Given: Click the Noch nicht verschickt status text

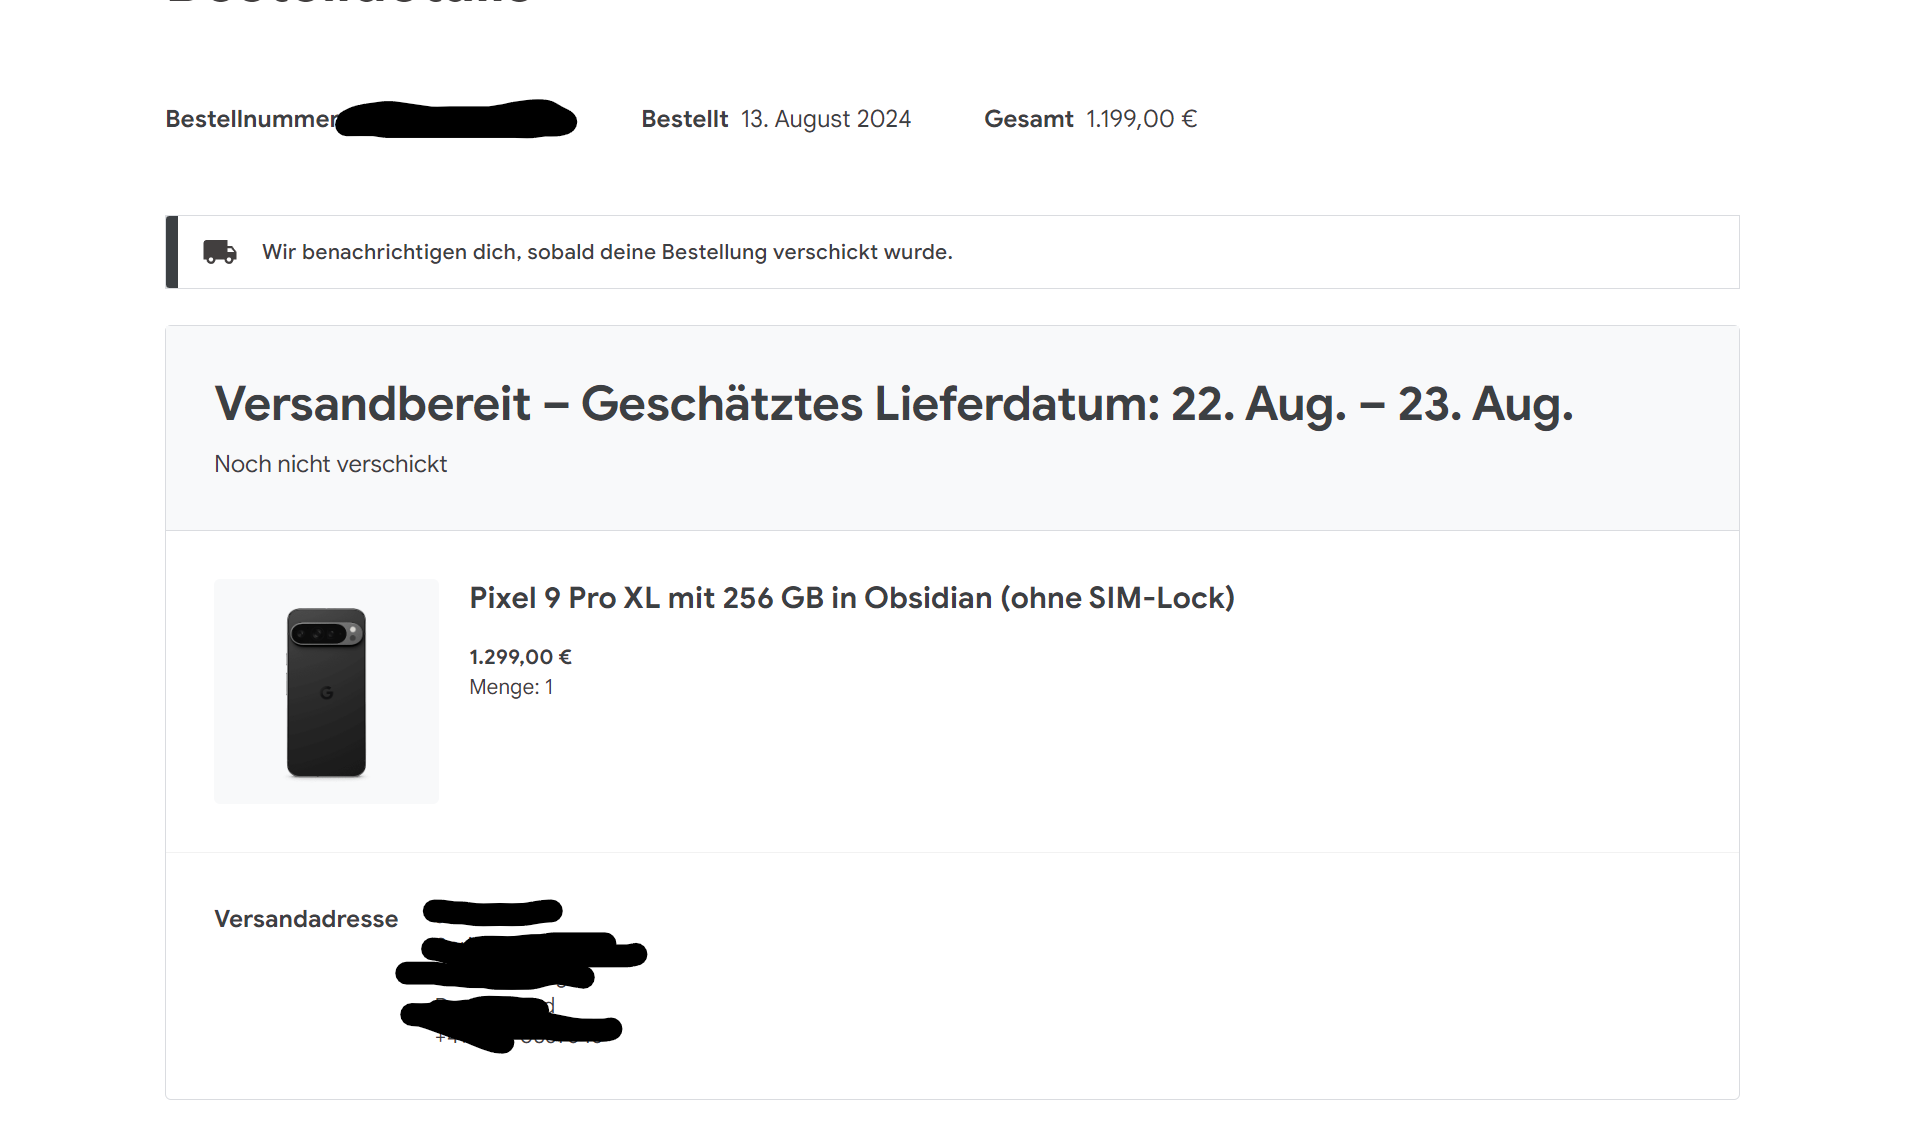Looking at the screenshot, I should pyautogui.click(x=330, y=464).
